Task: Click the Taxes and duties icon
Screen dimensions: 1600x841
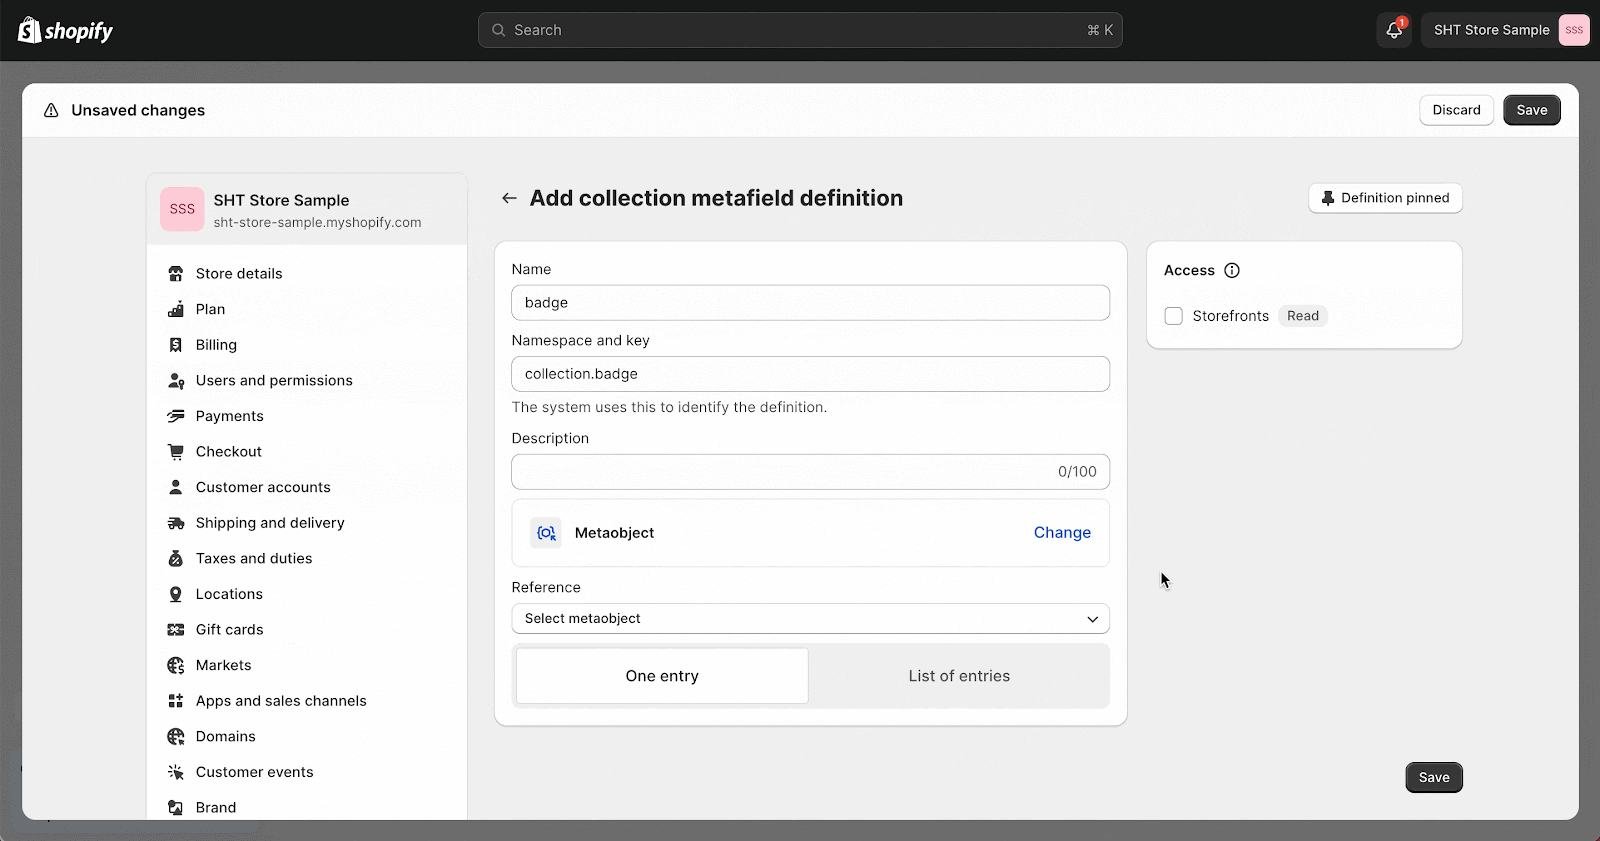Action: (x=176, y=559)
